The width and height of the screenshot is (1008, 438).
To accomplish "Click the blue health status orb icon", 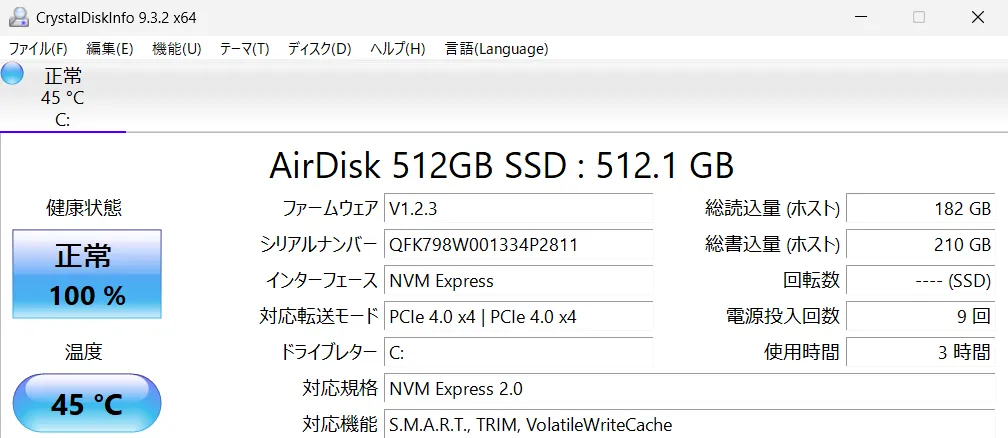I will [12, 74].
